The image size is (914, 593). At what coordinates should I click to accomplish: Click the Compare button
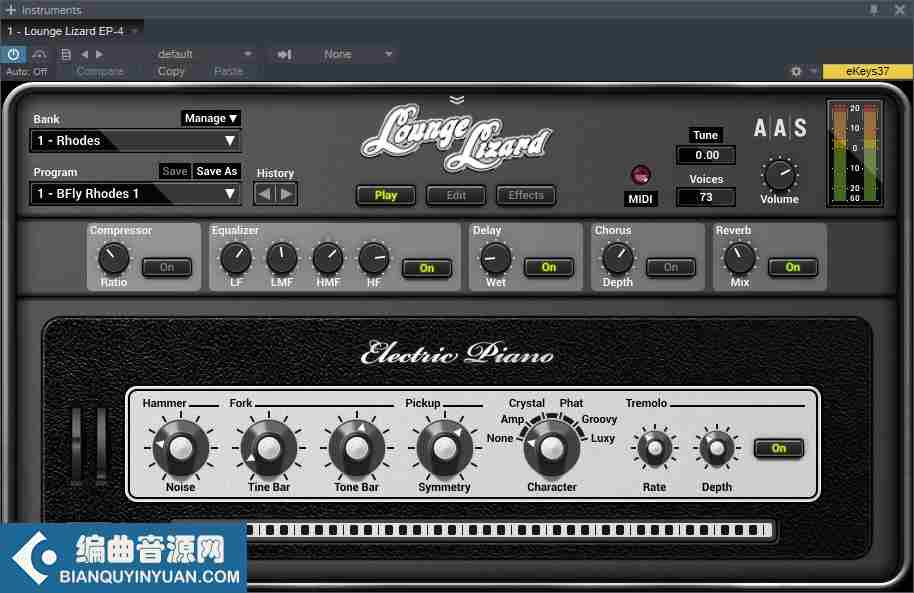100,71
